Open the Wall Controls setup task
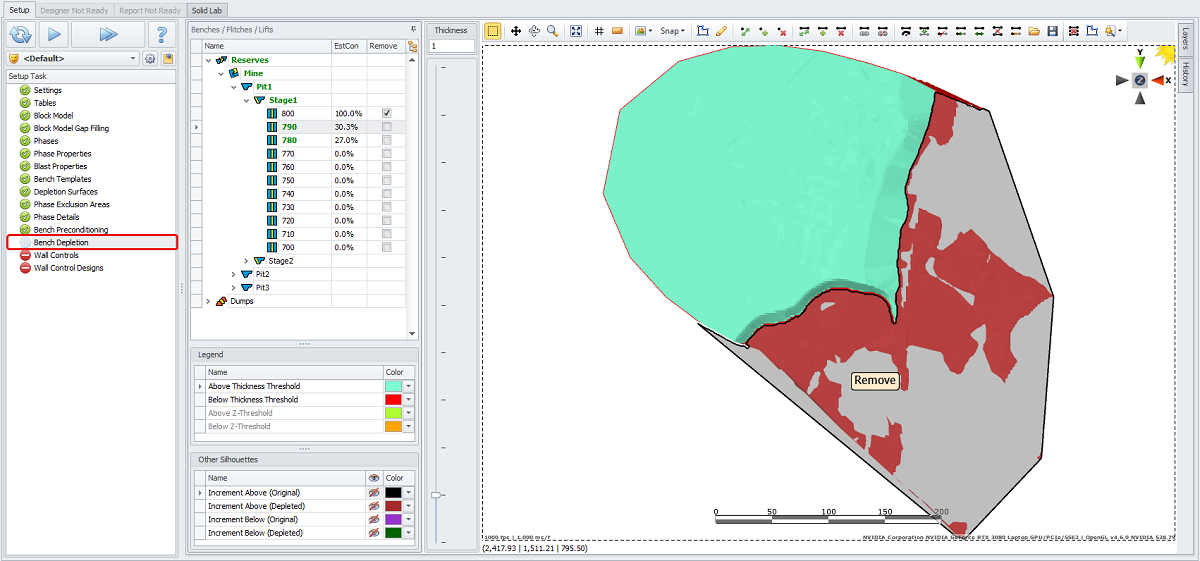The height and width of the screenshot is (561, 1200). click(56, 255)
